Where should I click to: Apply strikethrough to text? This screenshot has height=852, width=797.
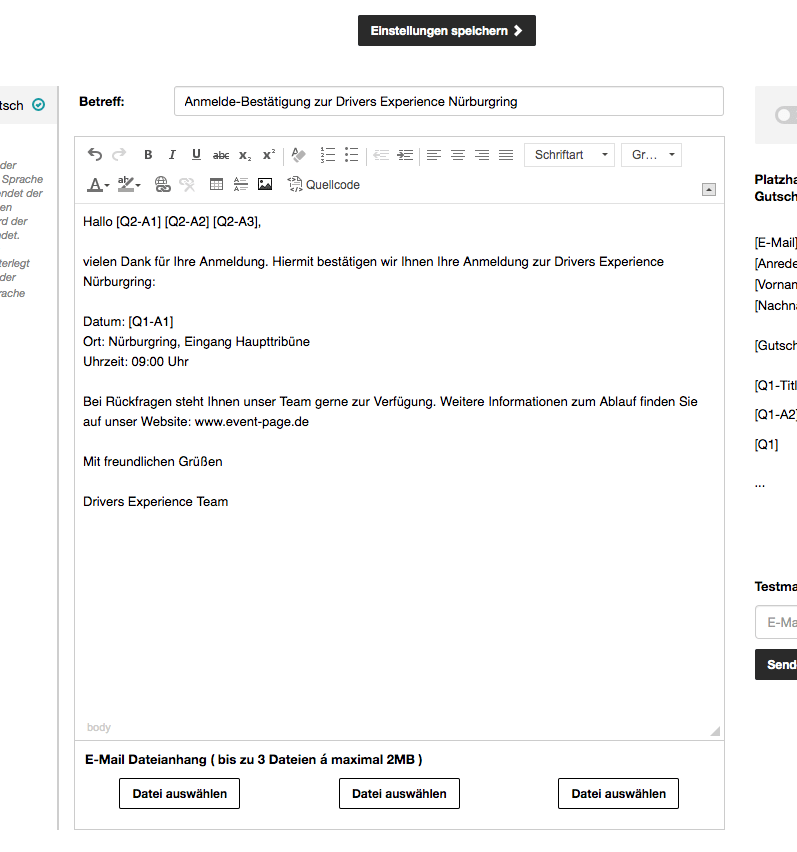pos(221,155)
